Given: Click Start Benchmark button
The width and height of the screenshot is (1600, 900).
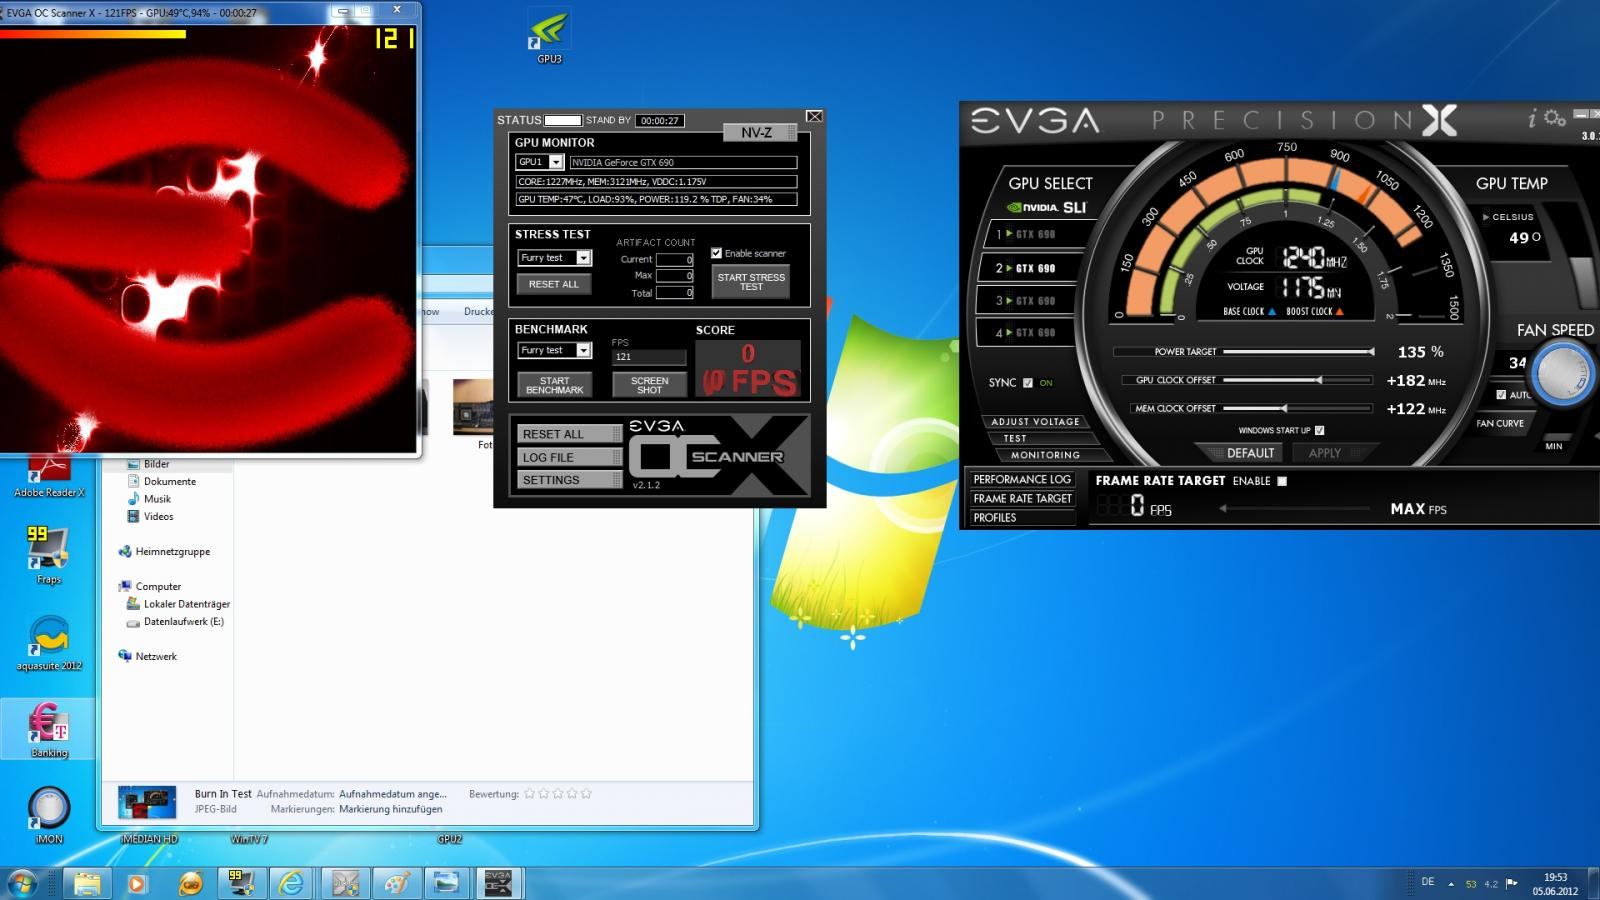Looking at the screenshot, I should coord(554,385).
